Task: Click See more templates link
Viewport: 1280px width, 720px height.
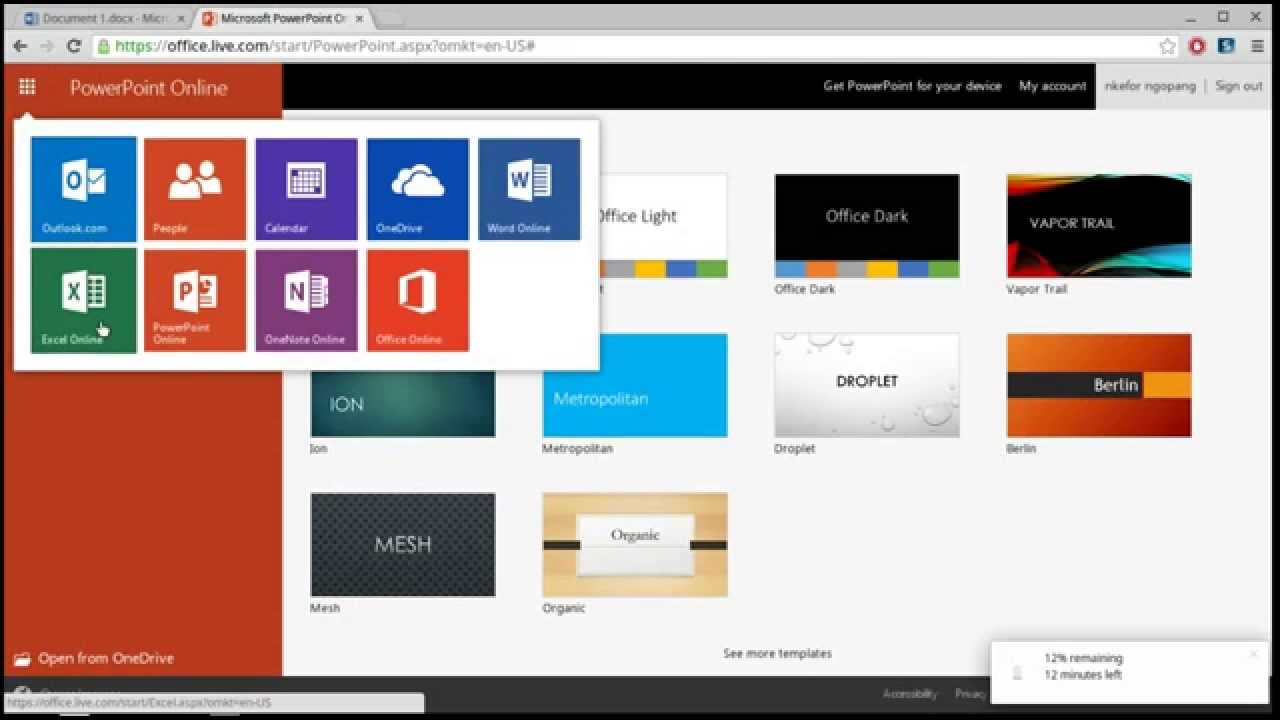Action: [777, 653]
